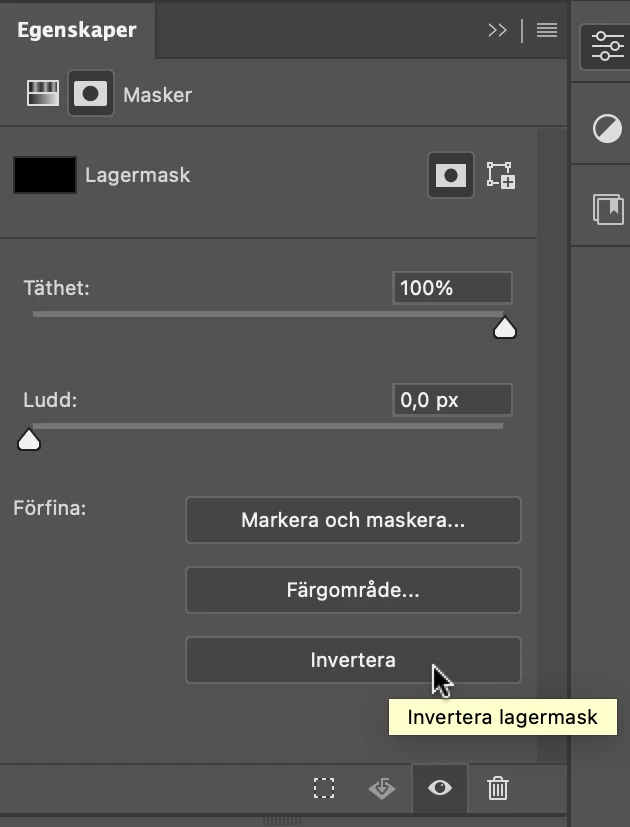Toggle mask visibility eye icon
Screen dimensions: 630x827
click(440, 788)
